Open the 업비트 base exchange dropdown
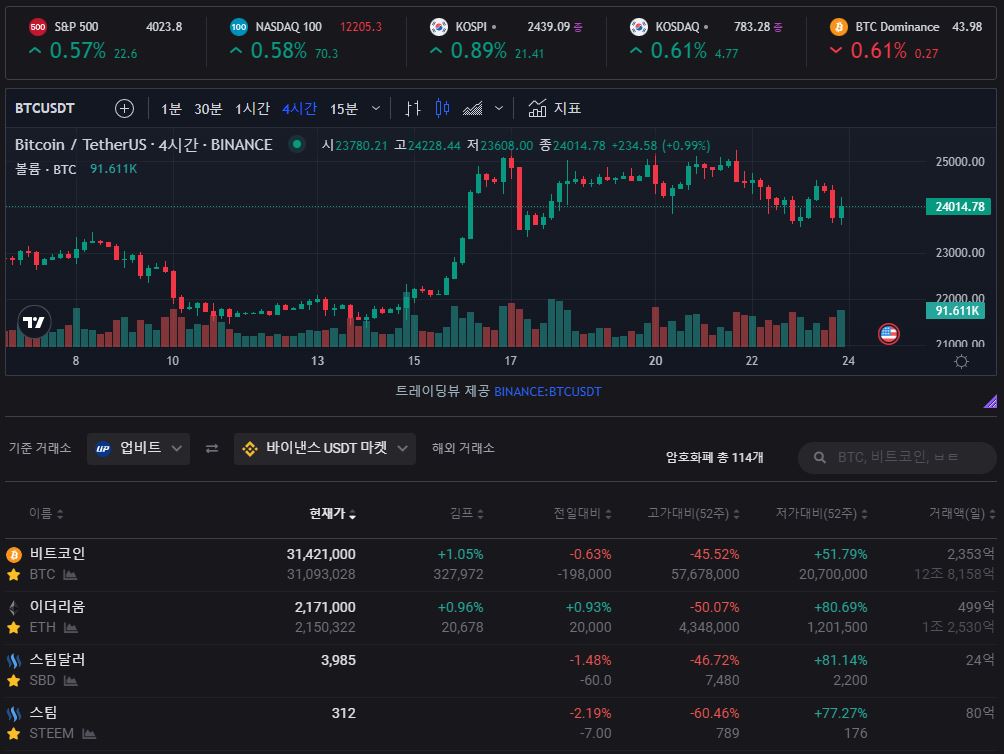The width and height of the screenshot is (1004, 754). (x=138, y=449)
